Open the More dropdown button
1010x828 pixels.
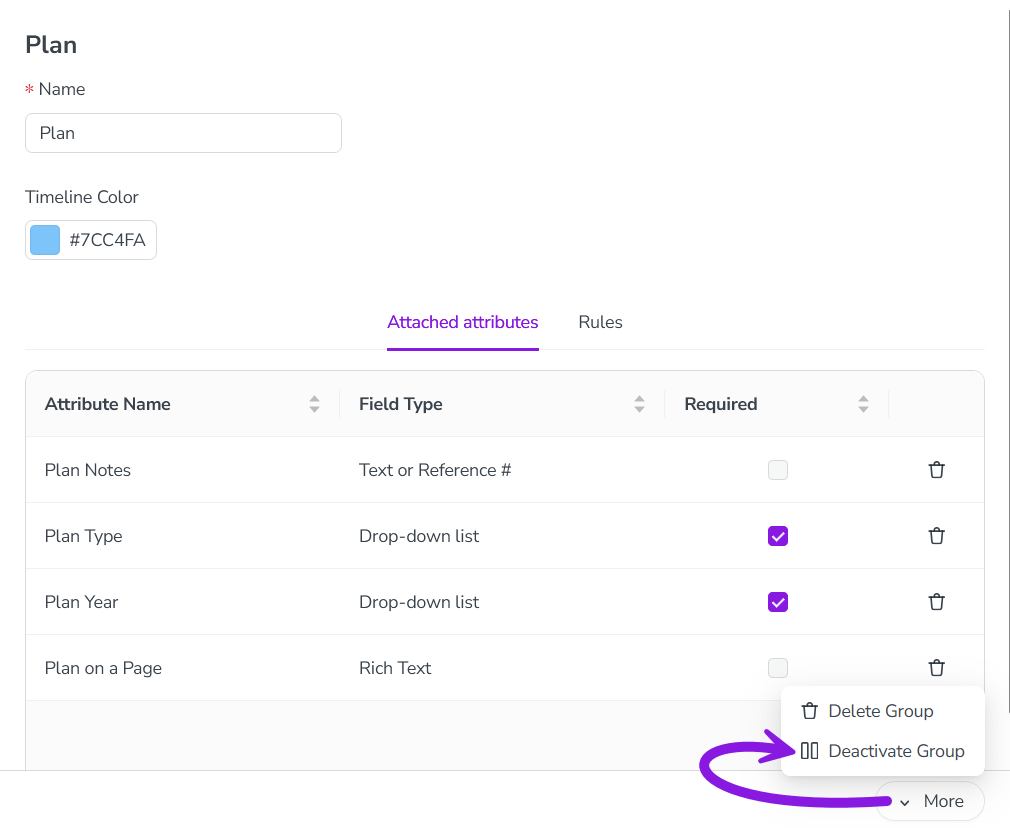point(930,801)
